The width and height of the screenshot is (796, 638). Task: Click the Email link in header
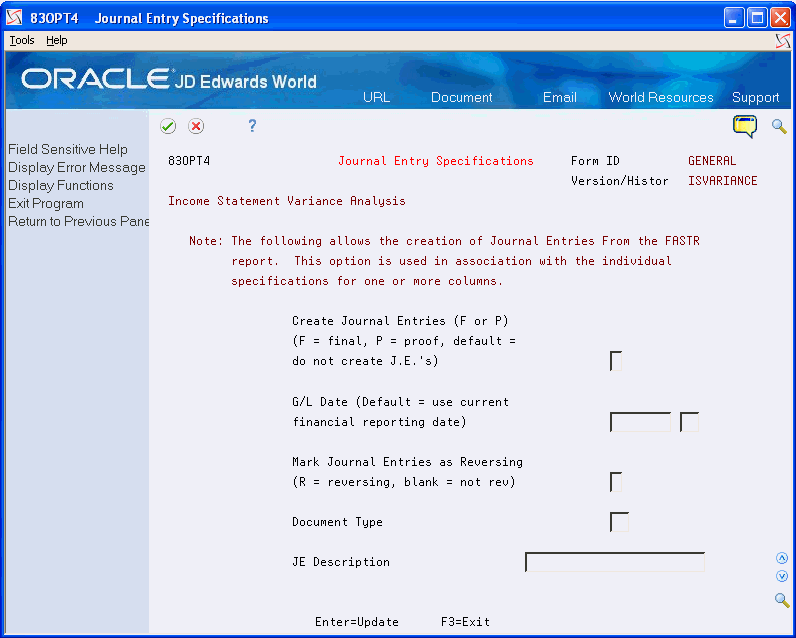tap(559, 97)
